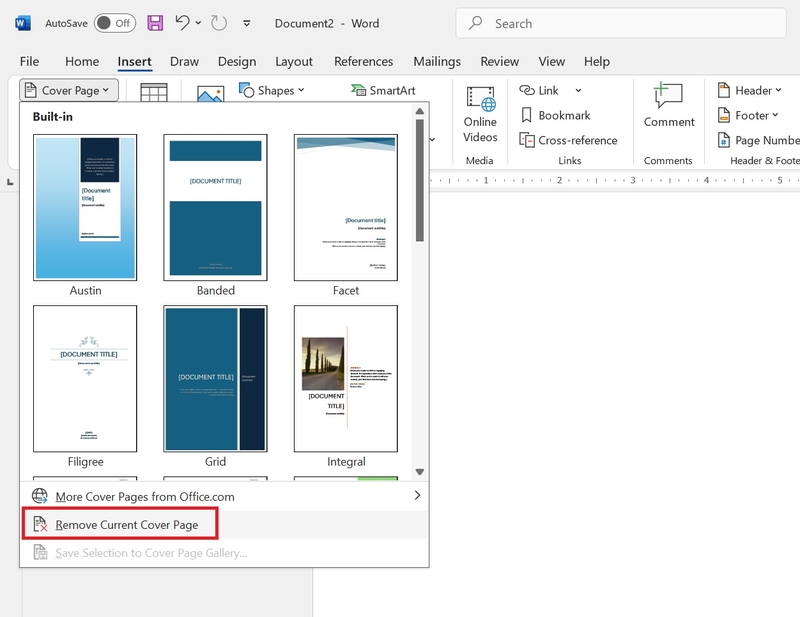Open Online Videos

tap(480, 114)
